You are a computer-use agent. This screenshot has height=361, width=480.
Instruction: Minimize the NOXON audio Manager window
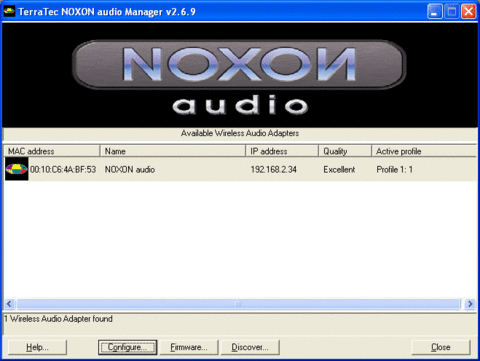coord(435,12)
